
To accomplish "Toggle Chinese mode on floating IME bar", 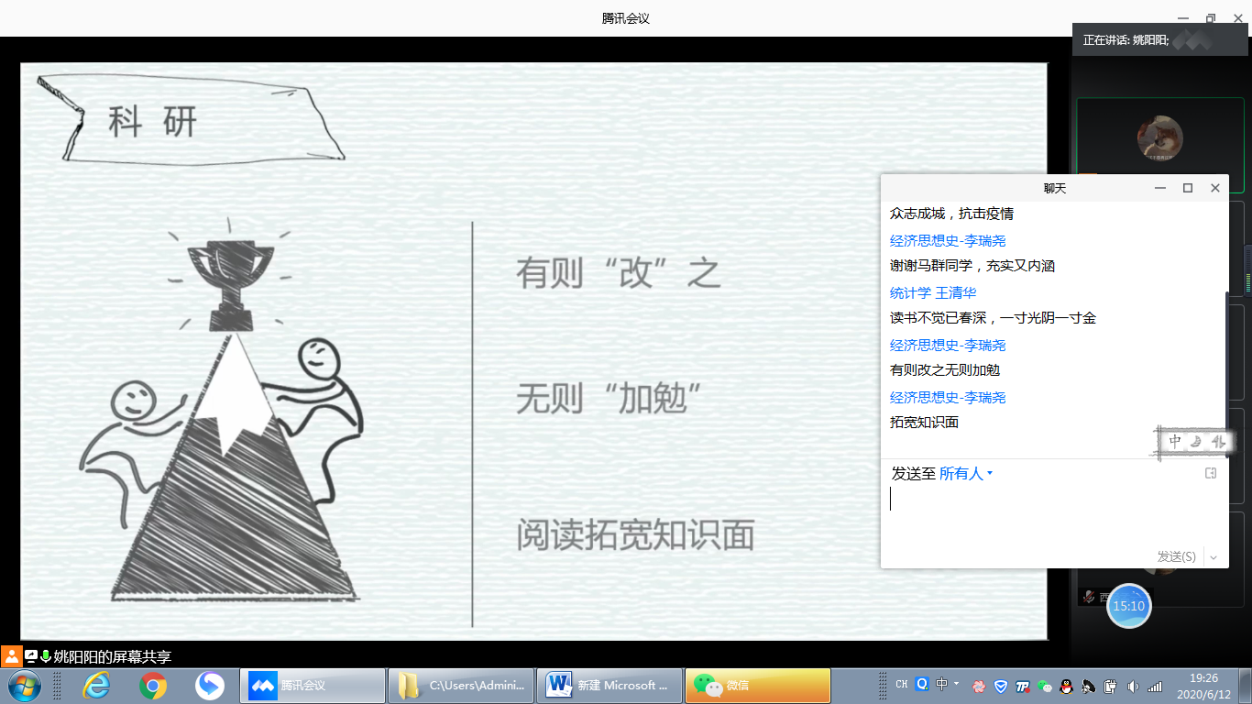I will (x=1175, y=441).
